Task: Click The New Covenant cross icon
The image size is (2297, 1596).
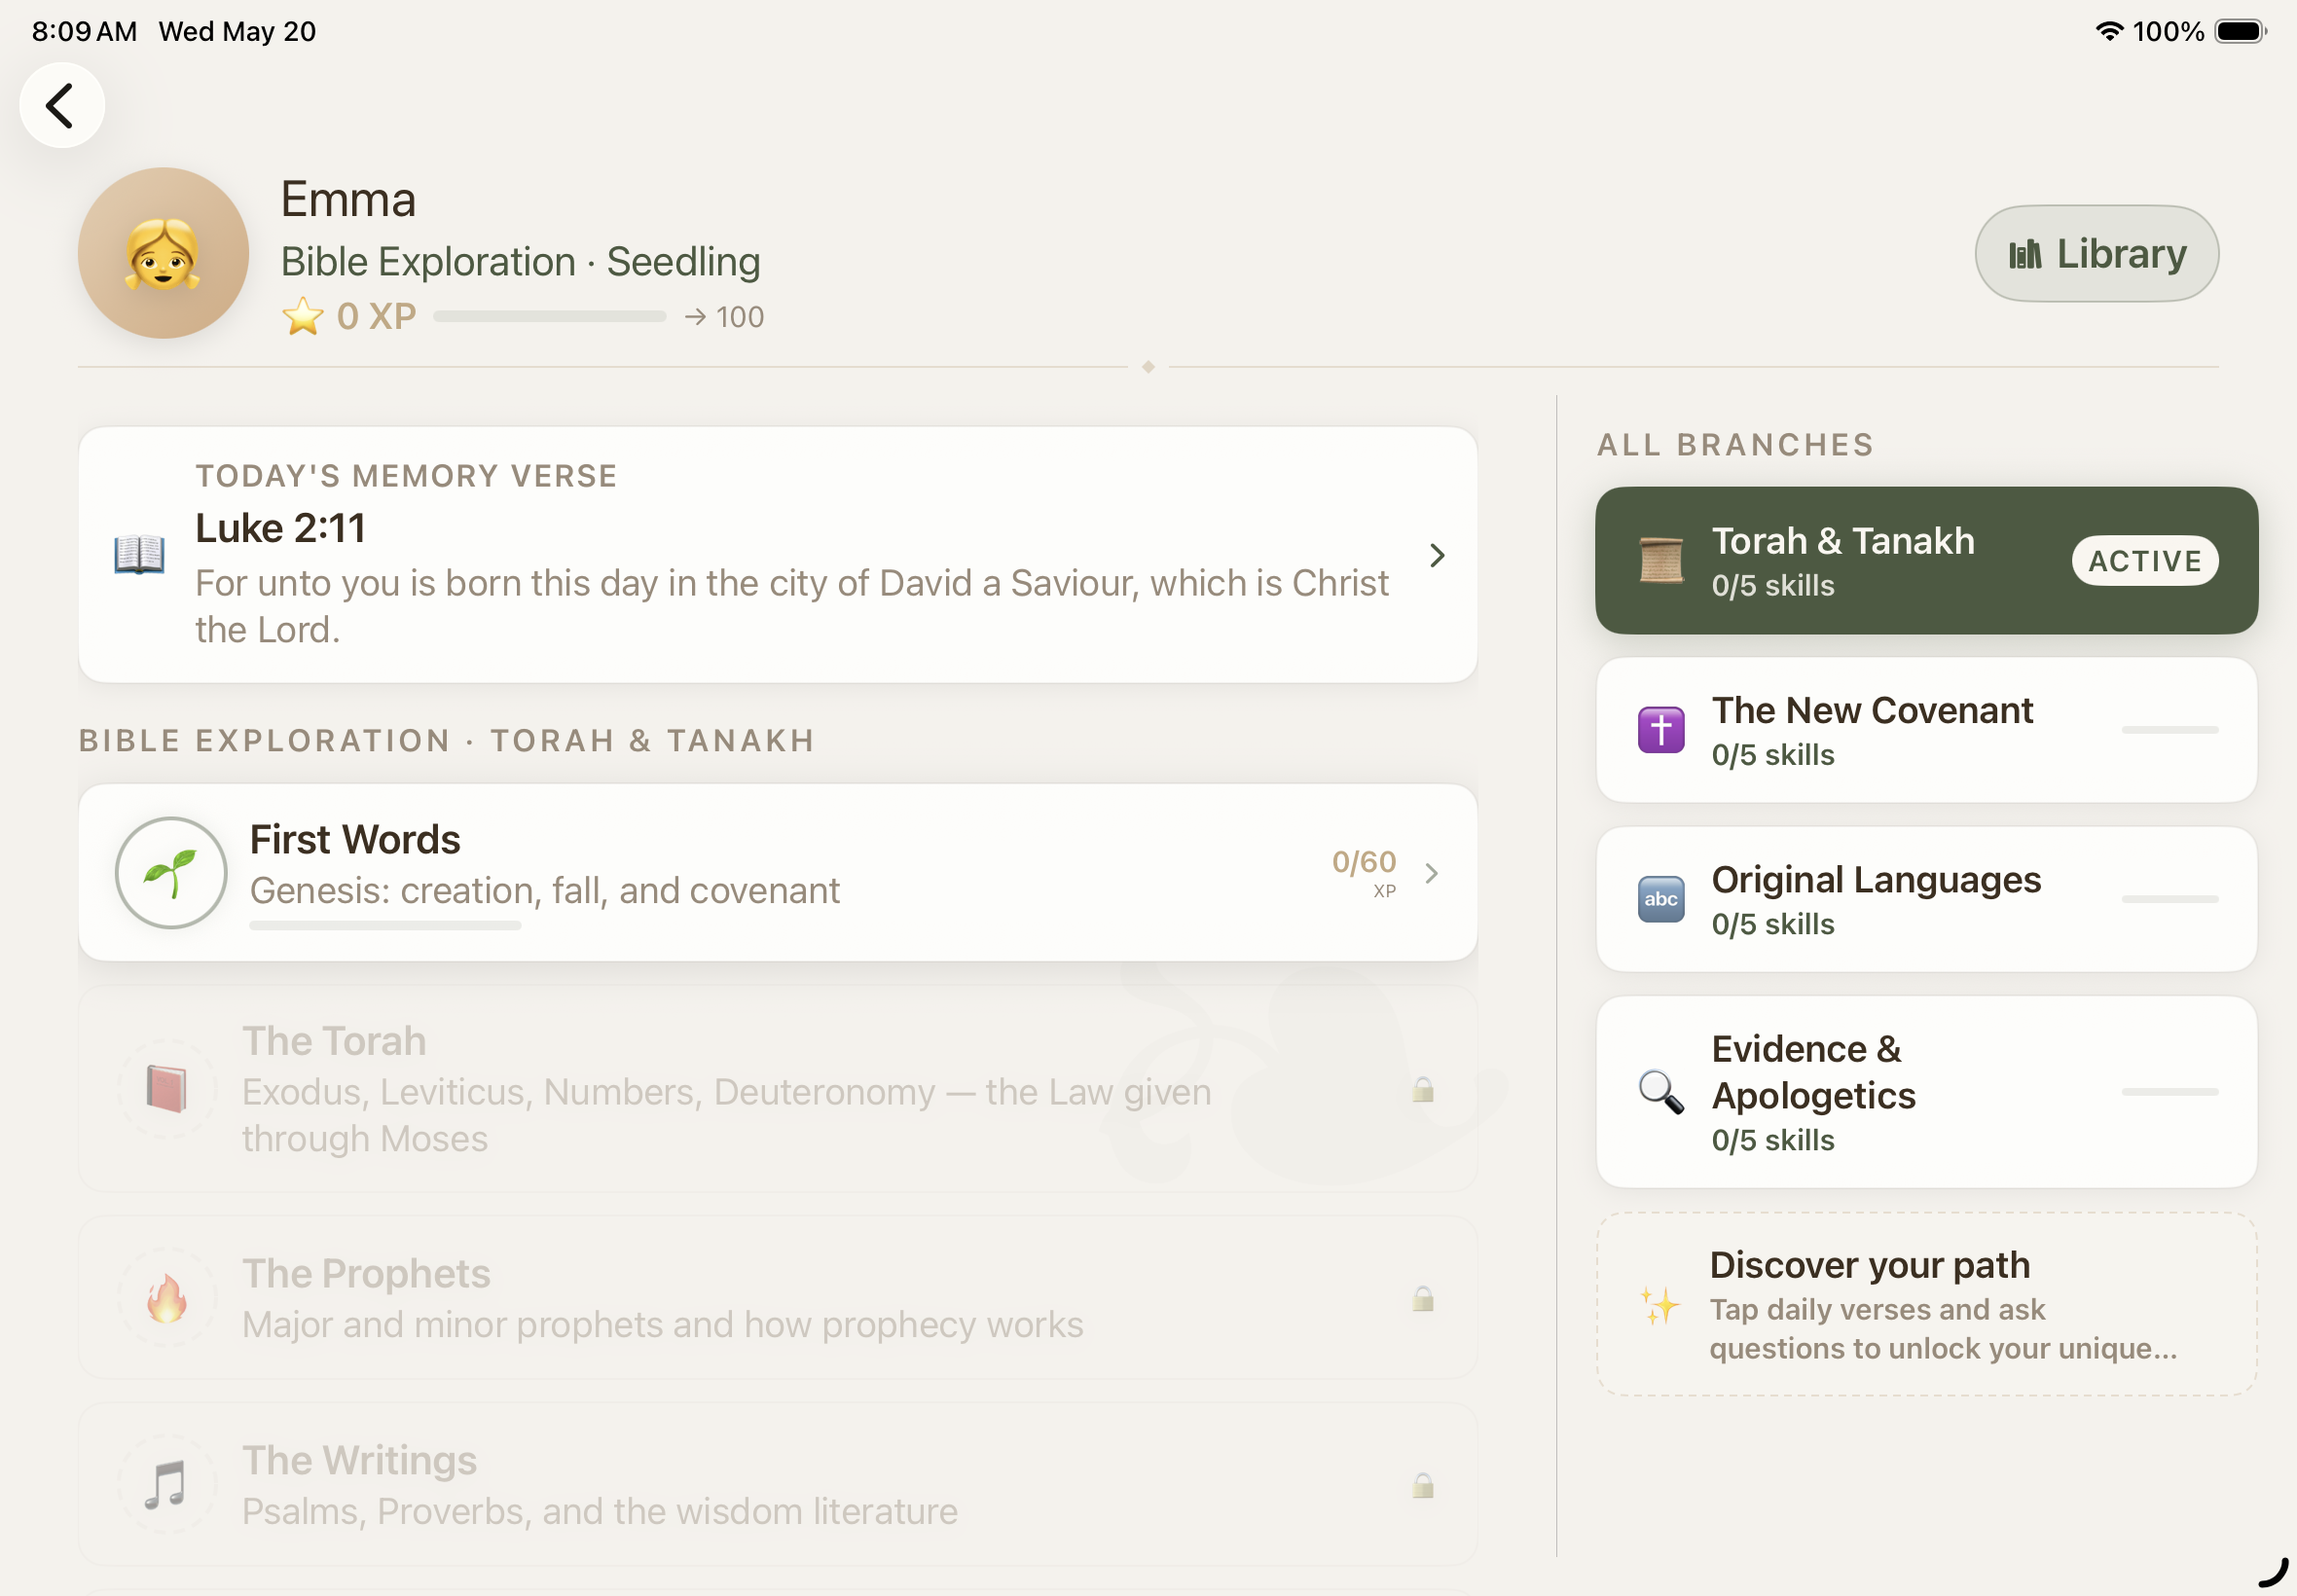Action: 1661,730
